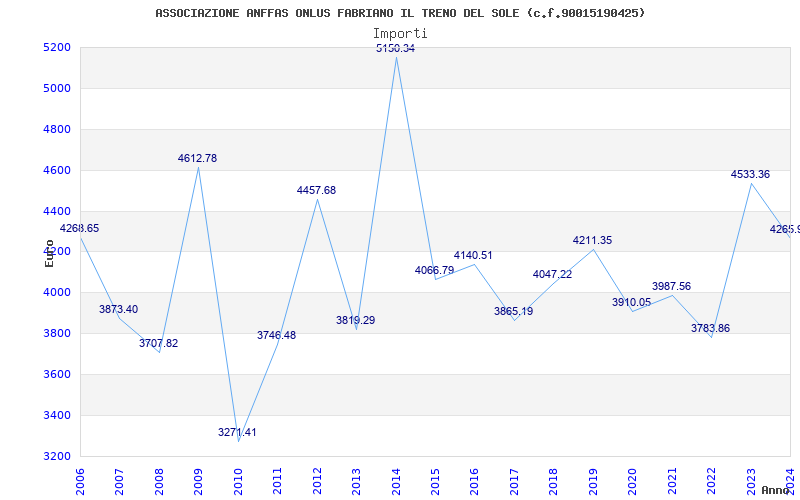Click the 2013 year tick label
Image resolution: width=800 pixels, height=500 pixels.
tap(357, 482)
